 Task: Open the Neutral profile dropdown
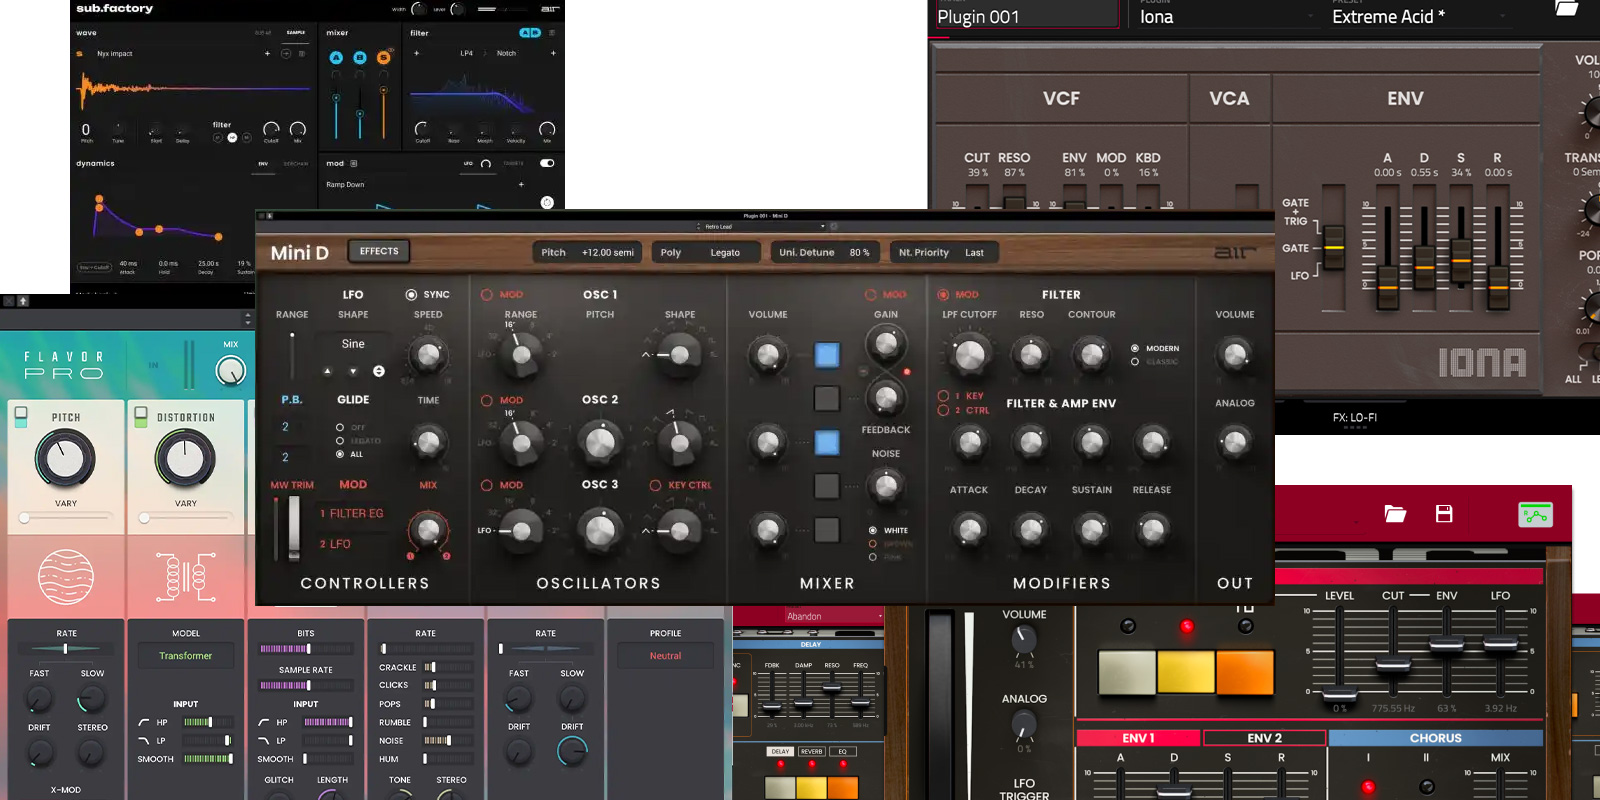pyautogui.click(x=665, y=656)
